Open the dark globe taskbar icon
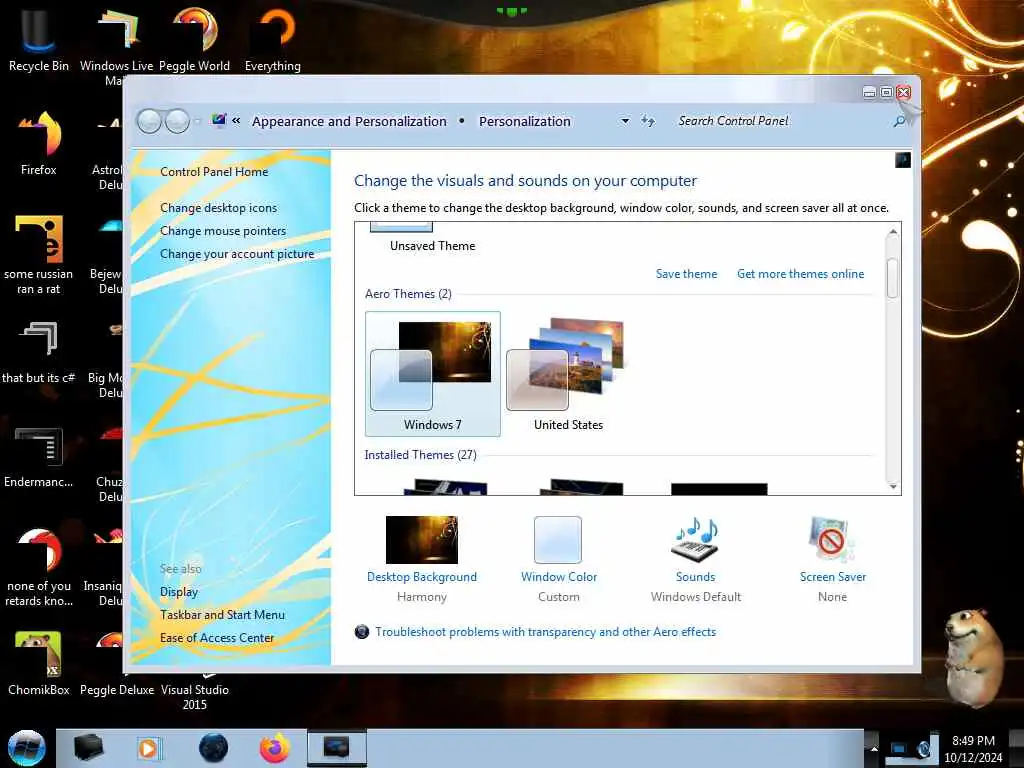Image resolution: width=1024 pixels, height=768 pixels. click(x=213, y=748)
